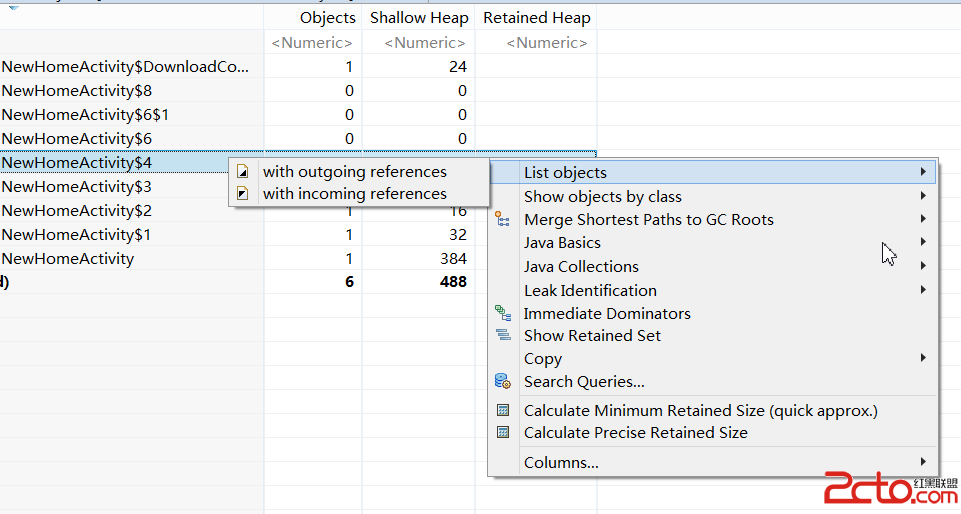
Task: Expand the Columns... submenu arrow
Action: point(923,462)
